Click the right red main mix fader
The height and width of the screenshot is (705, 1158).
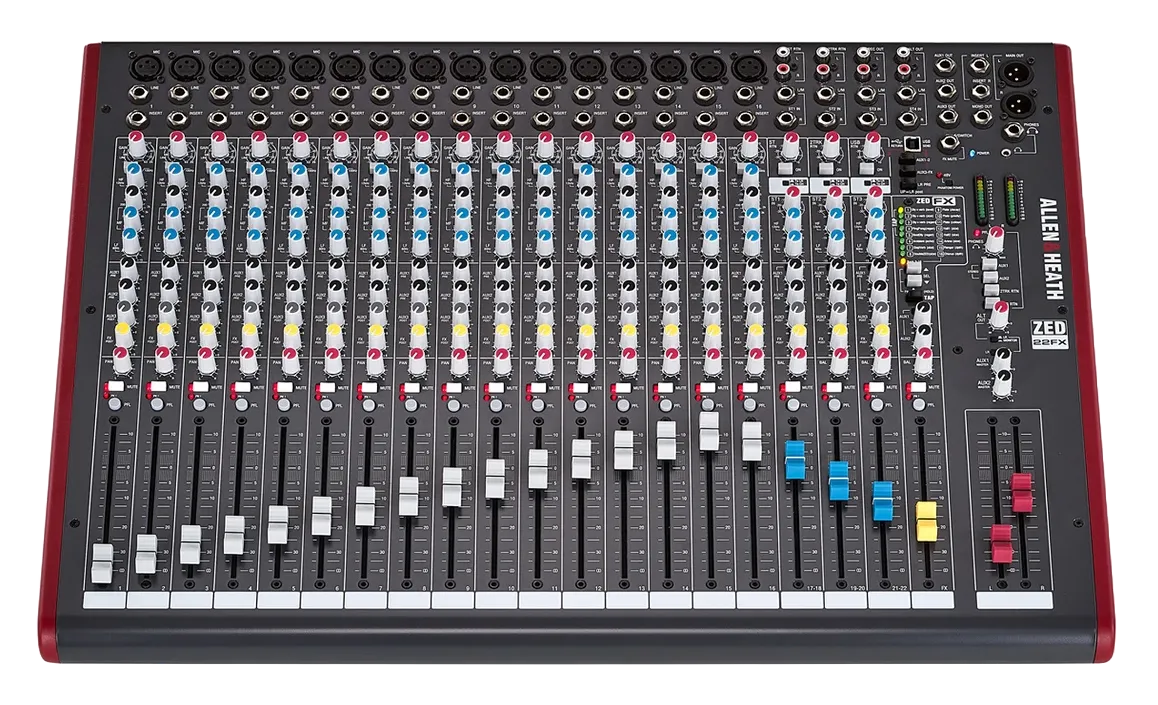click(1022, 493)
